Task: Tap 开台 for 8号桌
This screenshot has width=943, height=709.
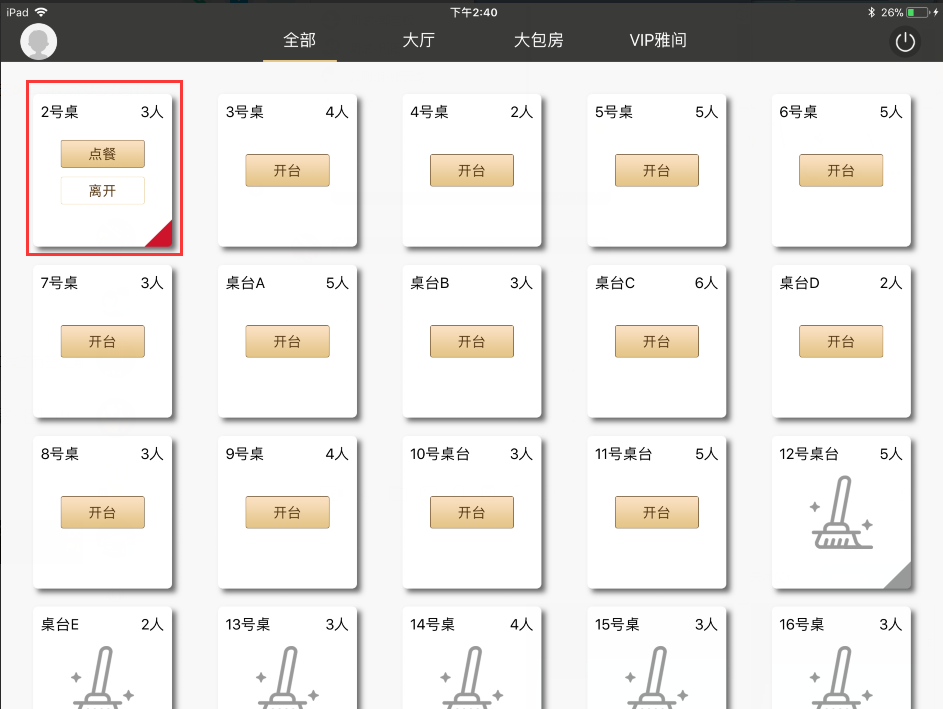Action: click(103, 512)
